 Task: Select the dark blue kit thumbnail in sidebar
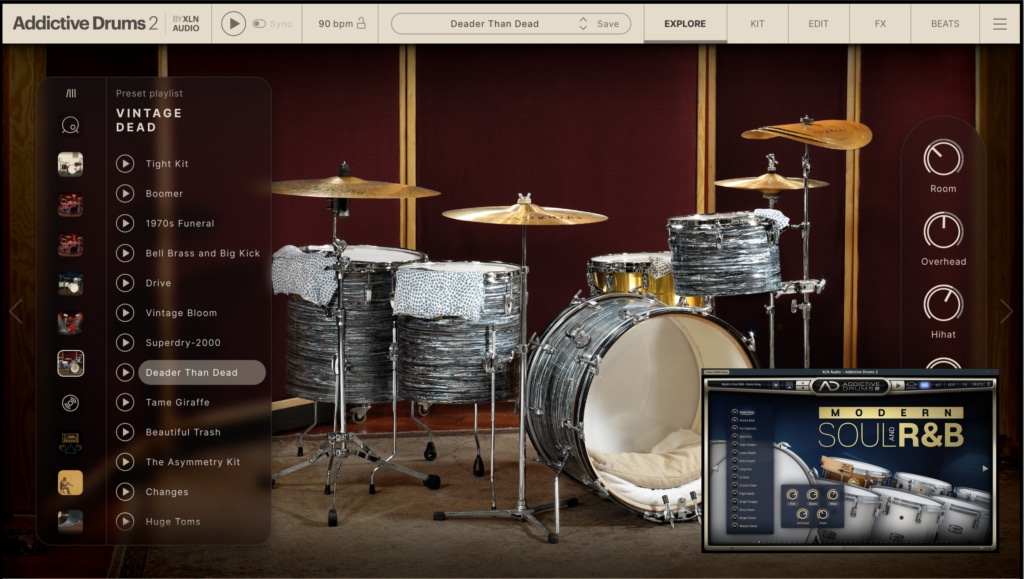[x=71, y=284]
